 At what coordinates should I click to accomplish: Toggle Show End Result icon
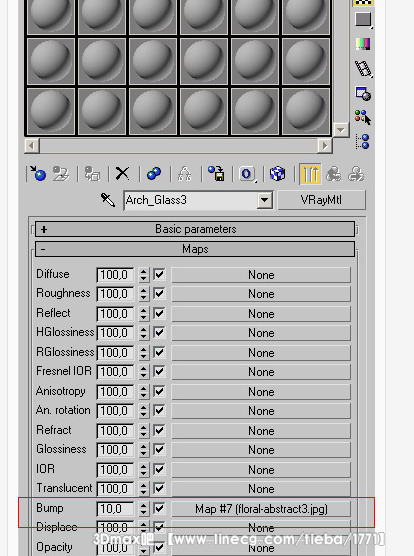[310, 174]
